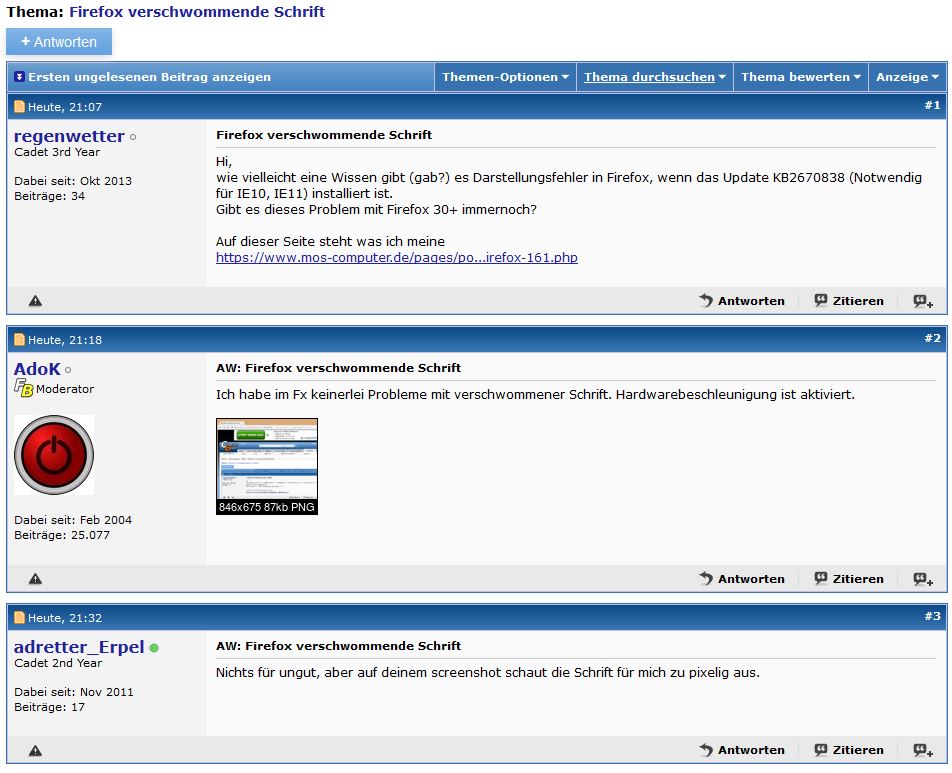Click the first unread post arrow icon

(x=19, y=77)
